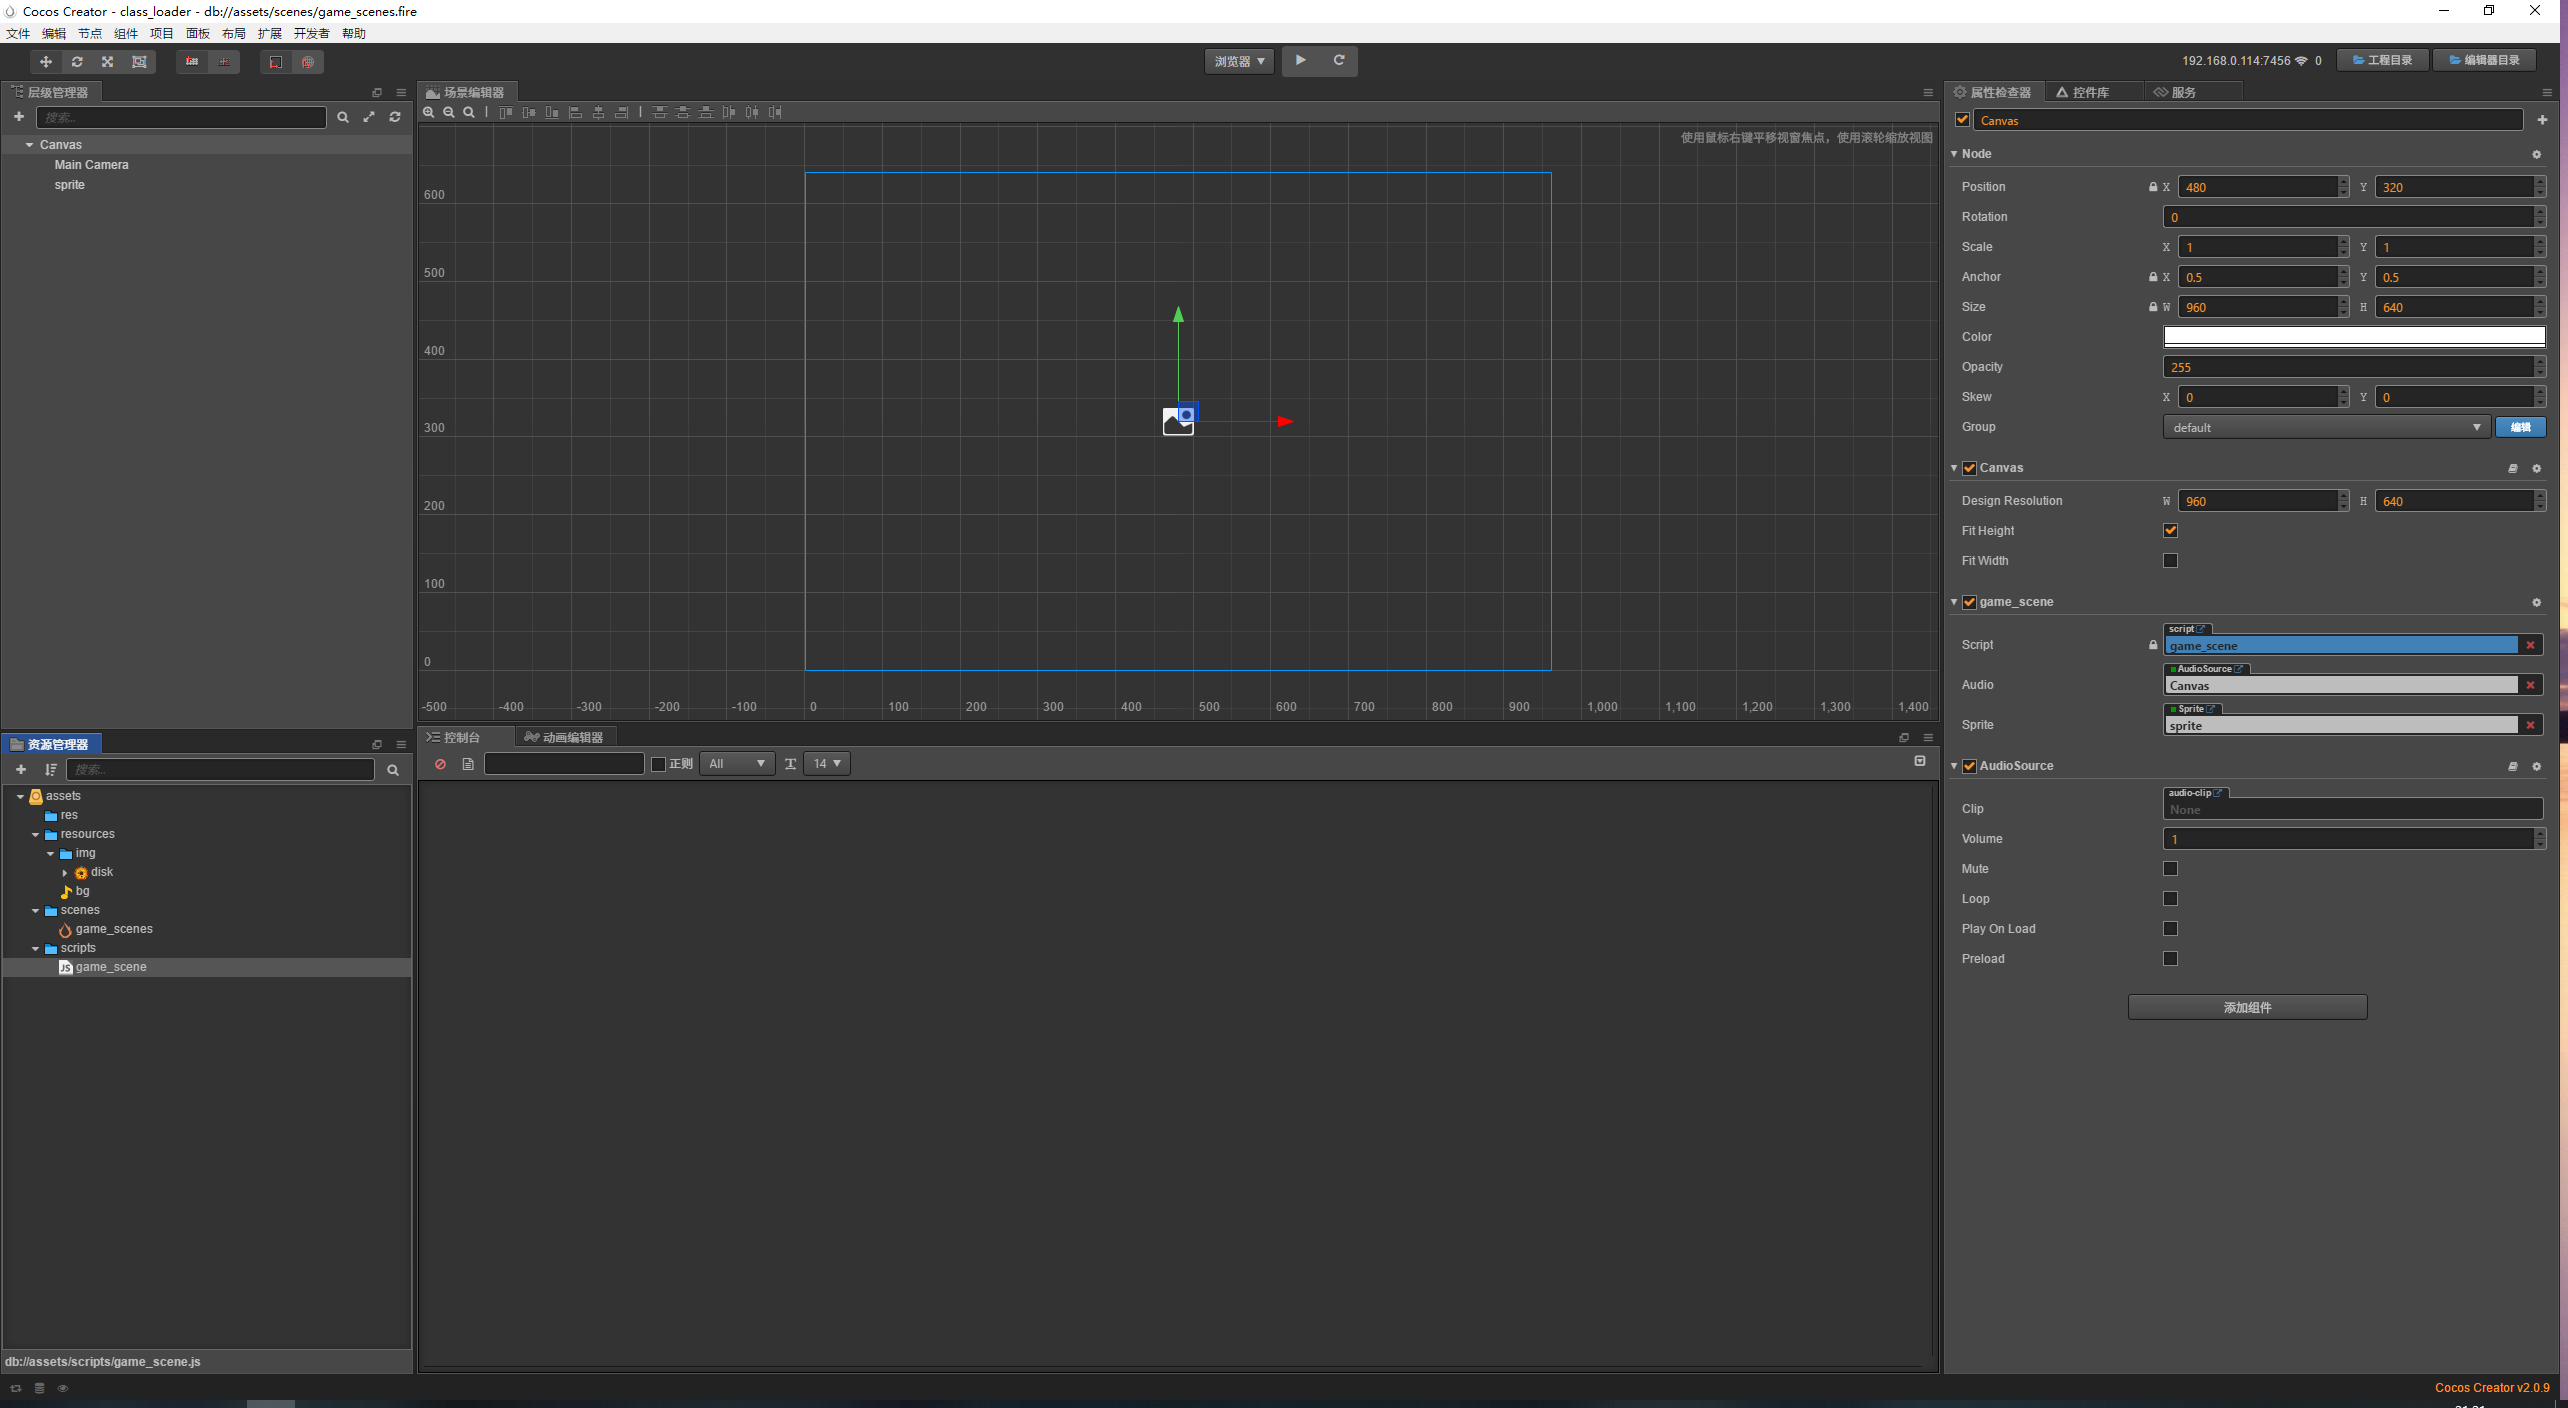Toggle the regex checkbox in console
2568x1408 pixels.
point(658,764)
